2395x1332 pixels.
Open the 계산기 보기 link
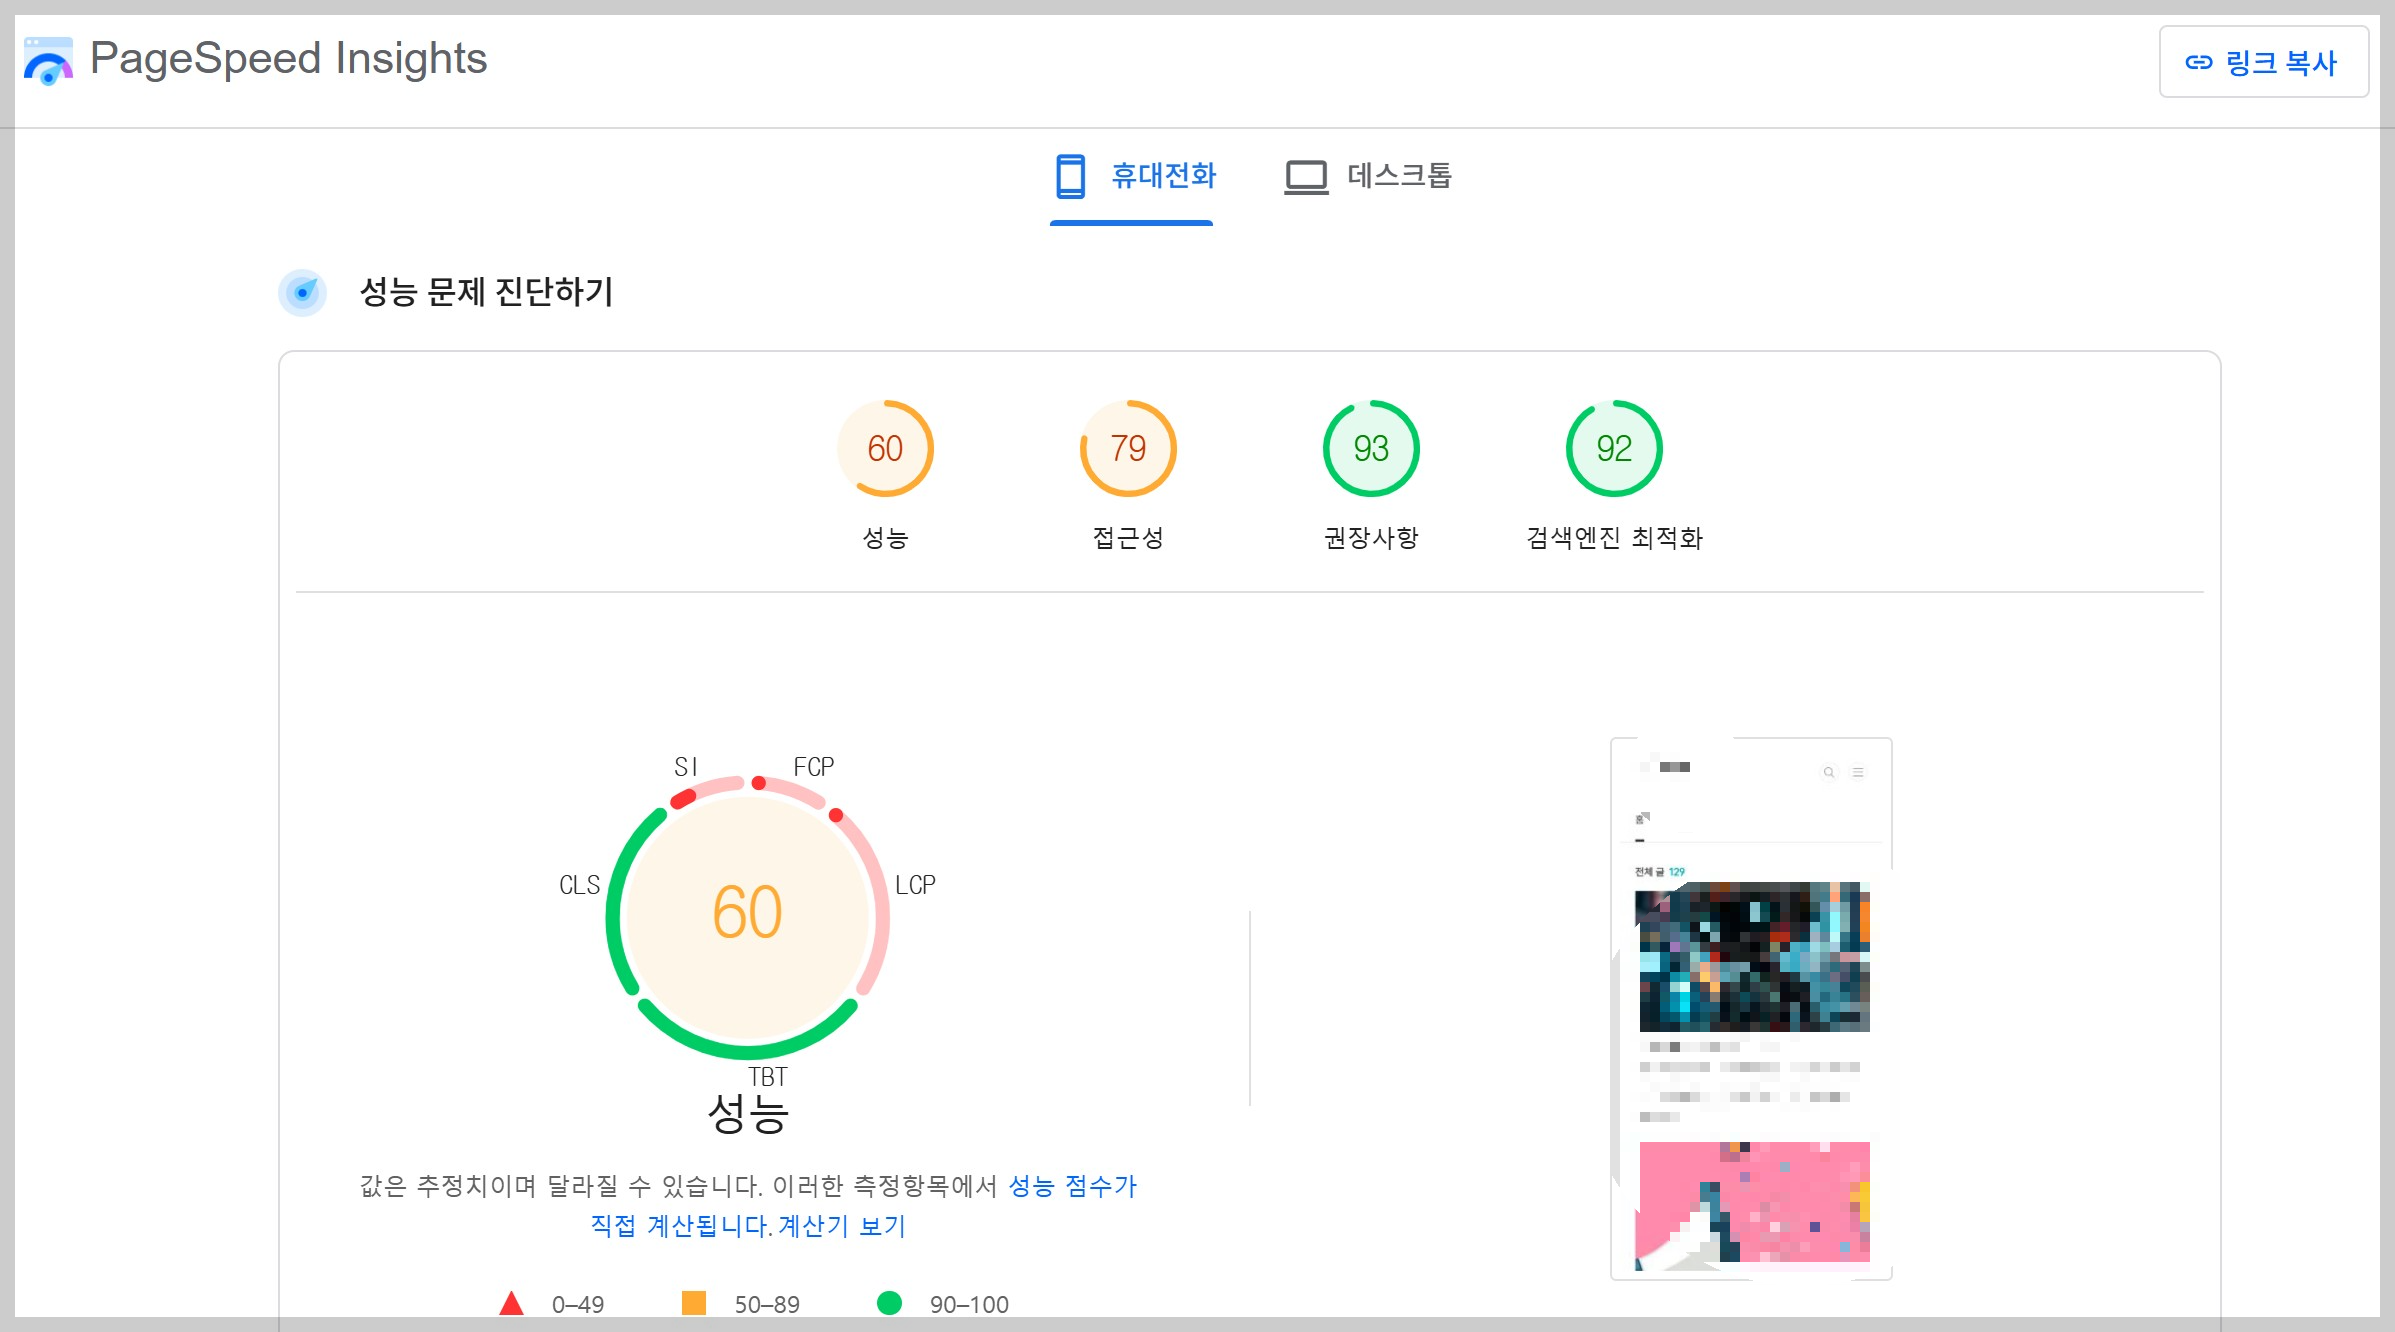[841, 1225]
